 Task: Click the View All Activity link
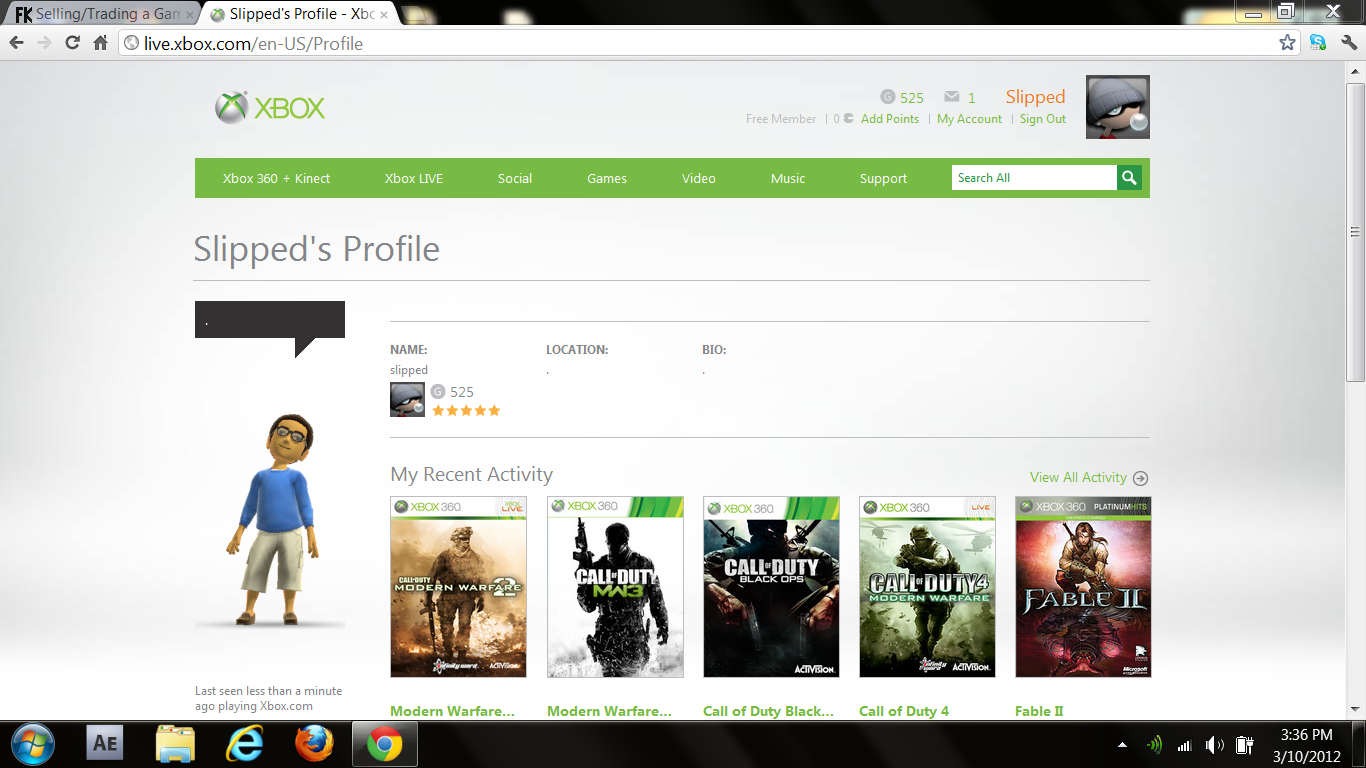(1078, 478)
